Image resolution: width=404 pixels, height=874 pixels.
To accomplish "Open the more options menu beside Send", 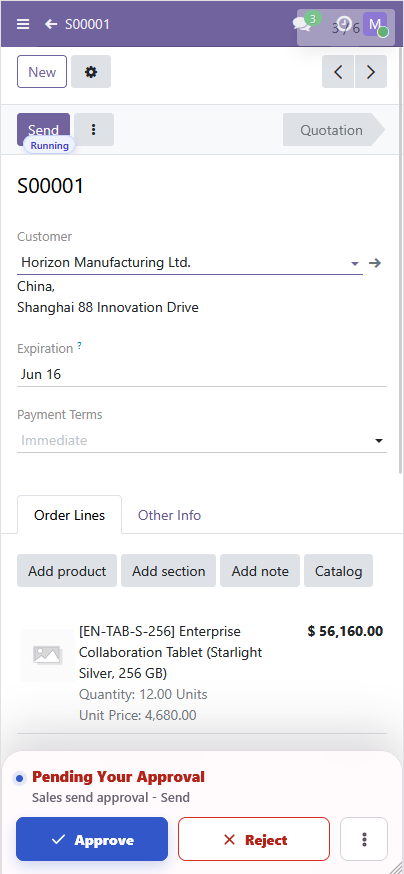I will [94, 130].
